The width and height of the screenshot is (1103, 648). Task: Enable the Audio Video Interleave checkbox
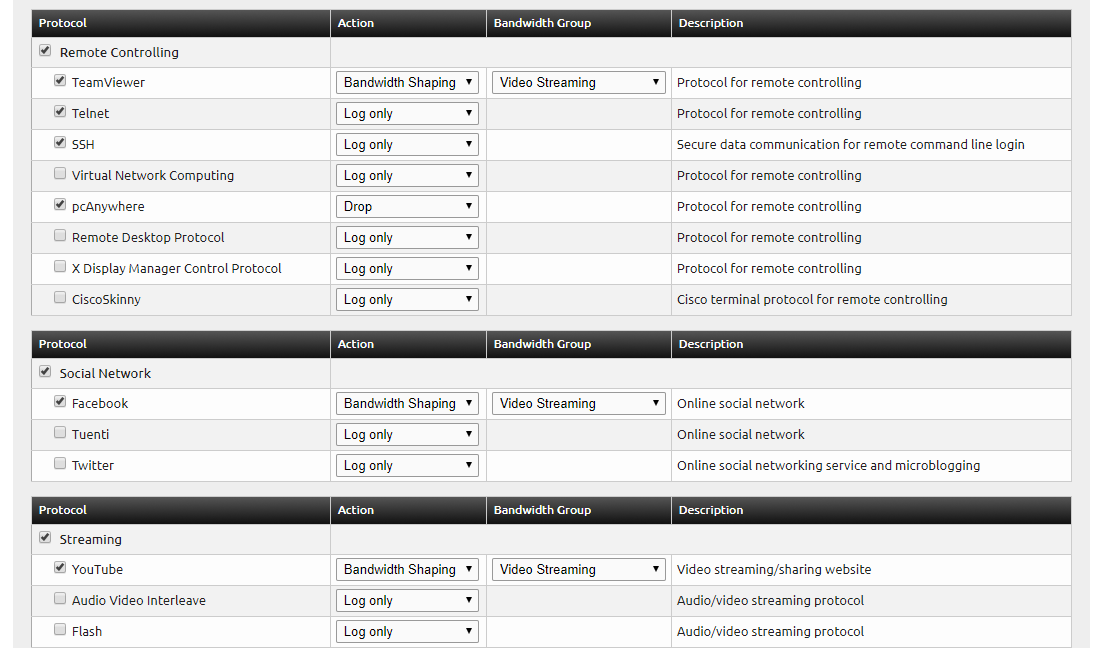point(60,599)
